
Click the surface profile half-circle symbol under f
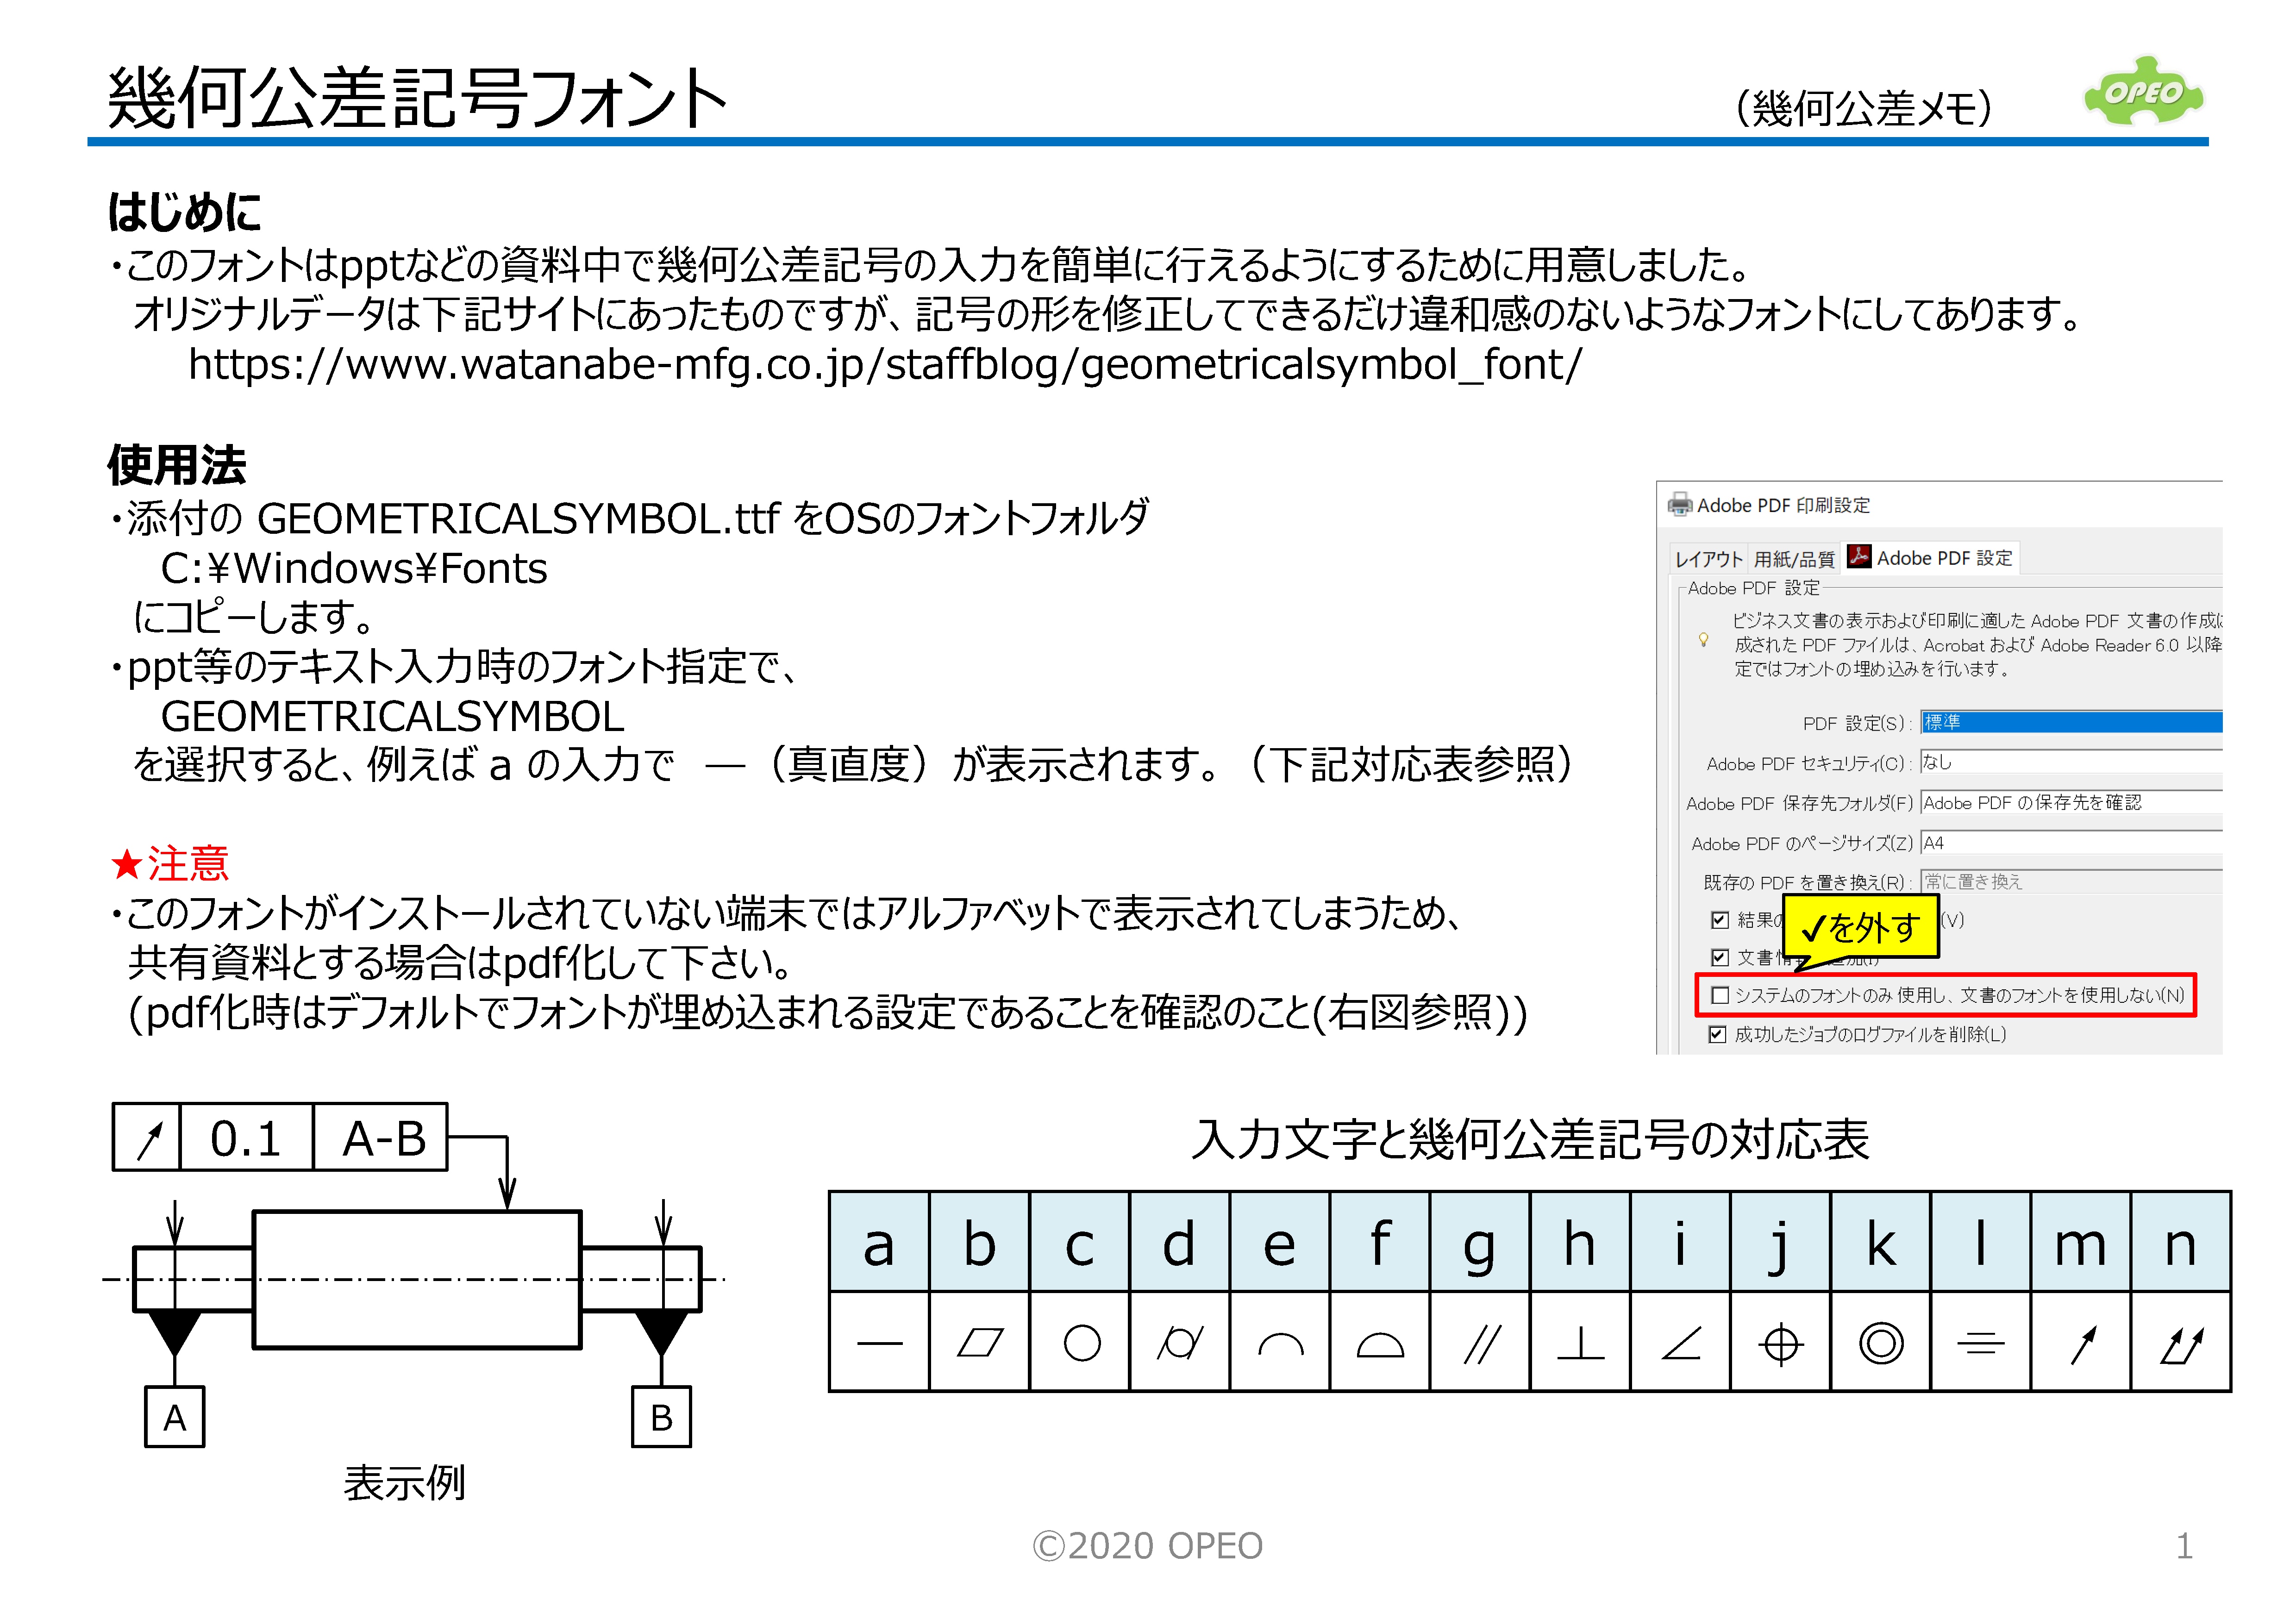click(1380, 1345)
